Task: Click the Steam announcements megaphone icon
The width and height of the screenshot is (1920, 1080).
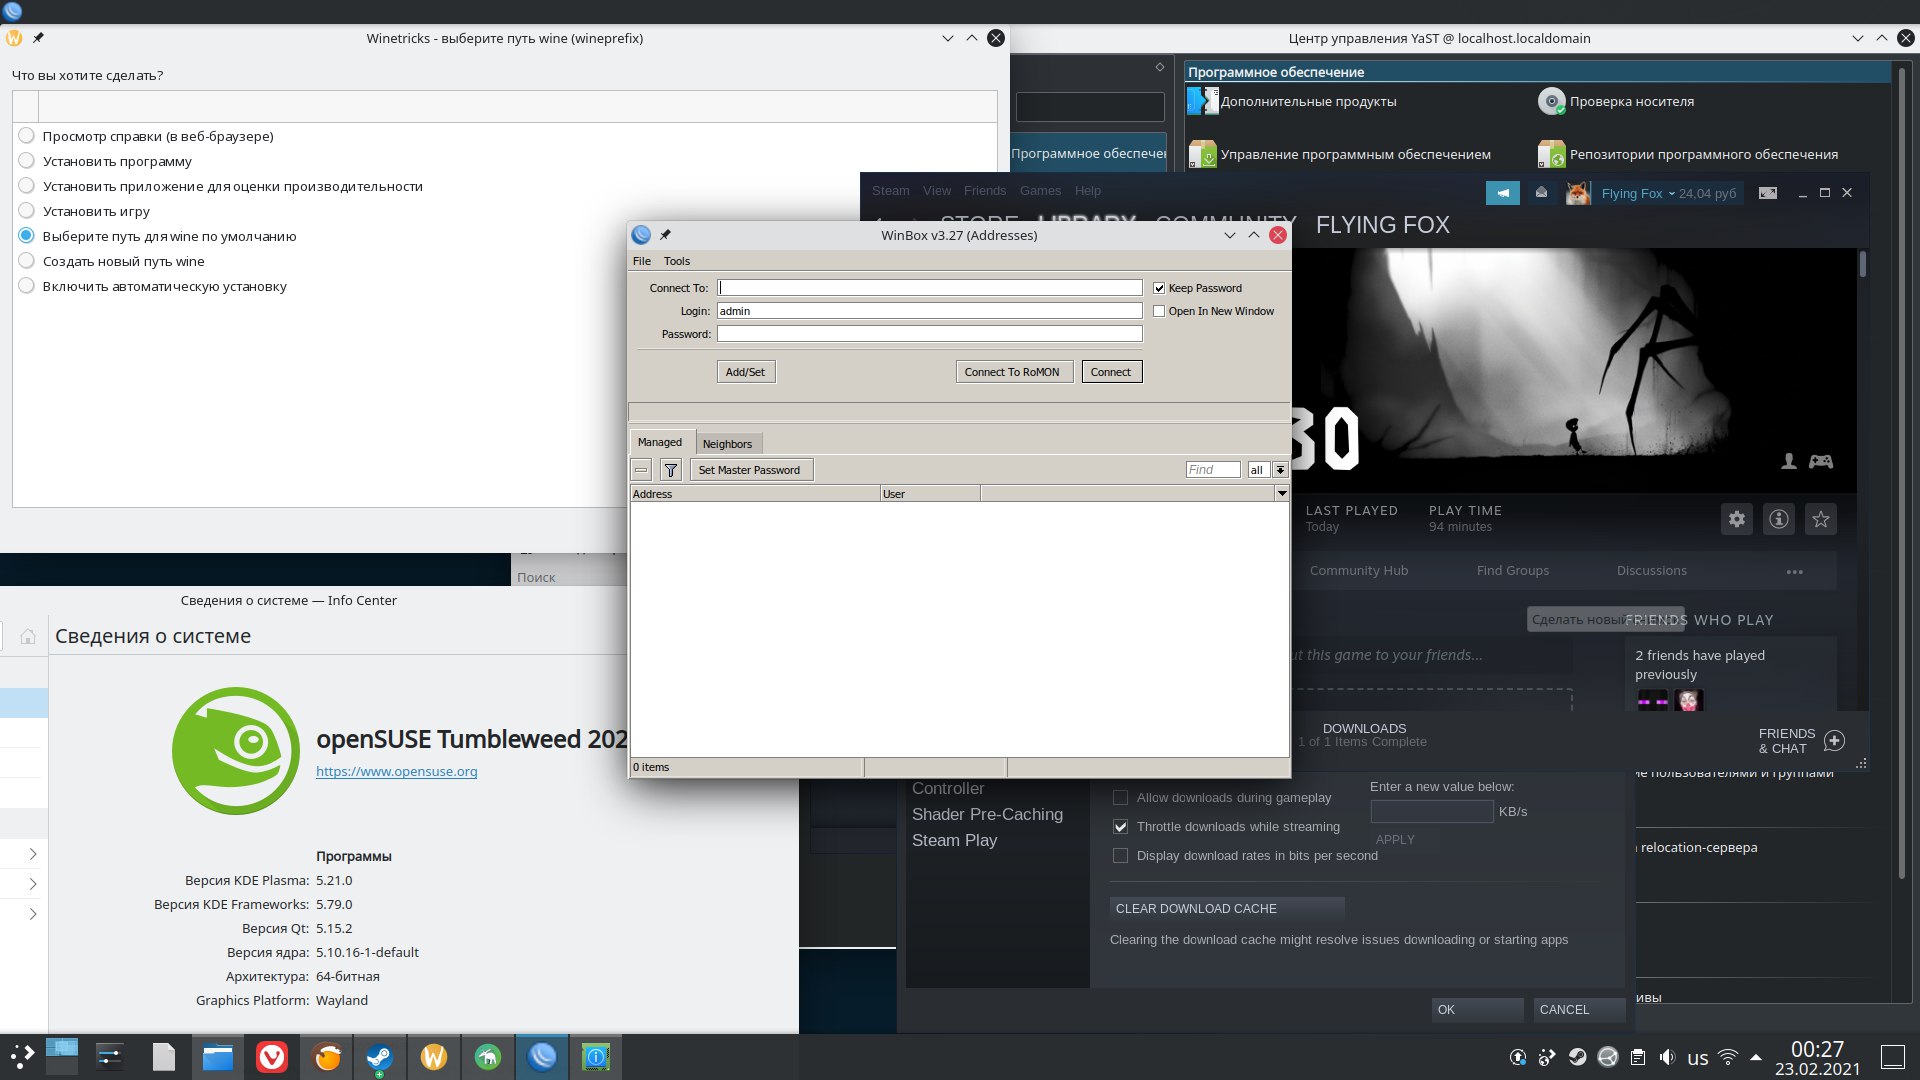Action: [x=1502, y=193]
